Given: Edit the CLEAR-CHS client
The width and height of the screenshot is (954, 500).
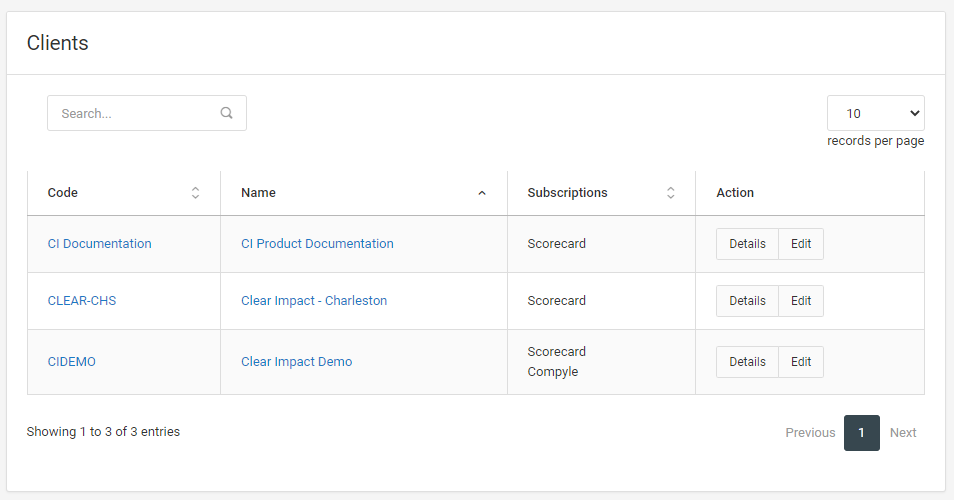Looking at the screenshot, I should pos(801,301).
